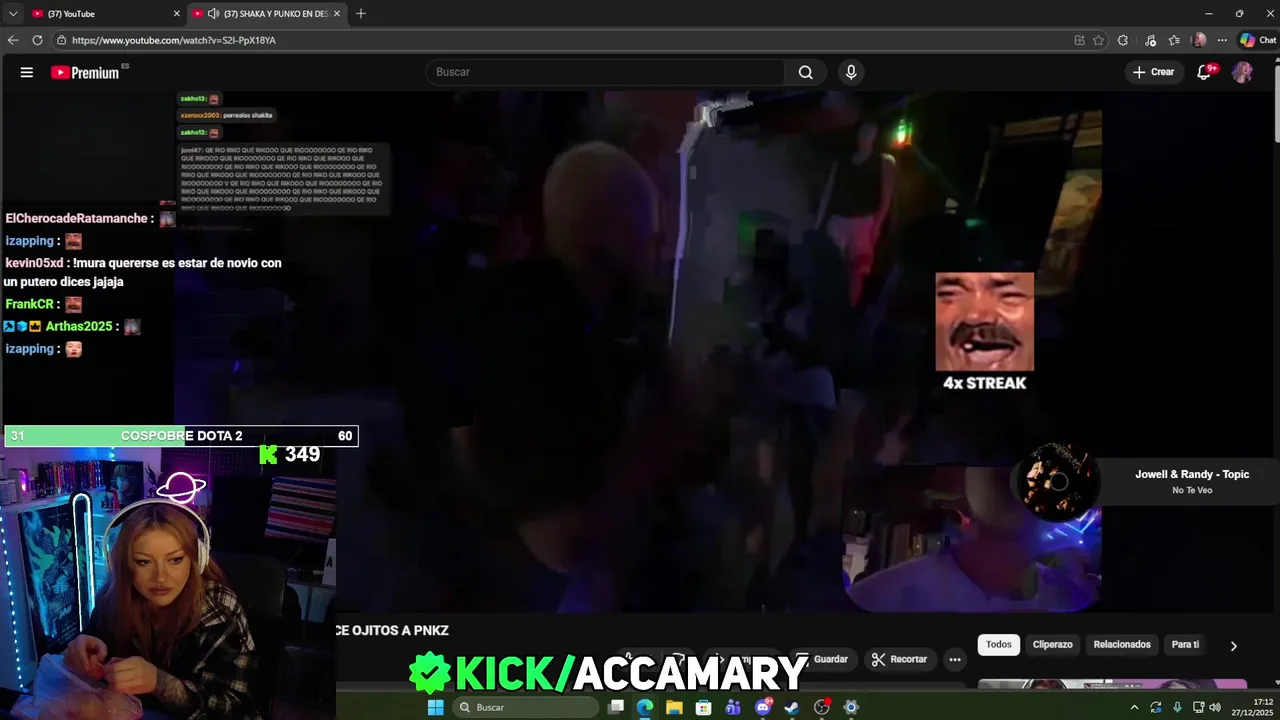Open Microsoft Teams from taskbar
Image resolution: width=1280 pixels, height=720 pixels.
tap(733, 707)
